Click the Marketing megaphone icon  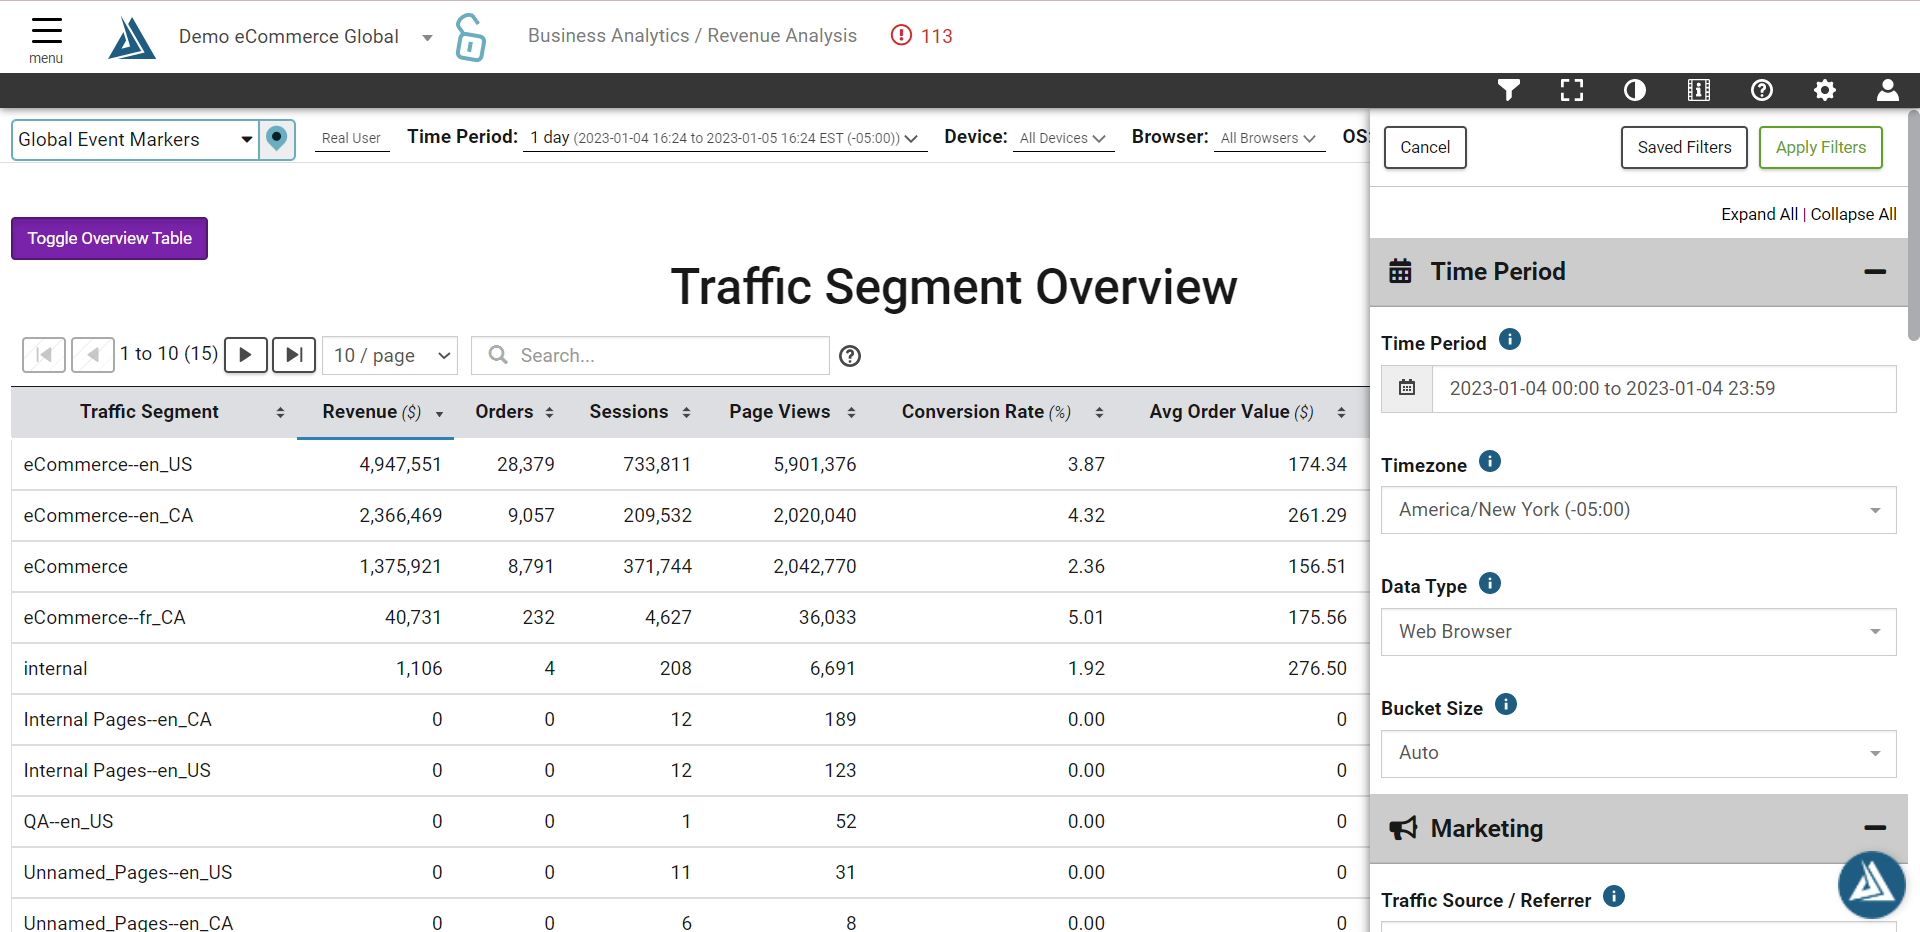point(1403,828)
